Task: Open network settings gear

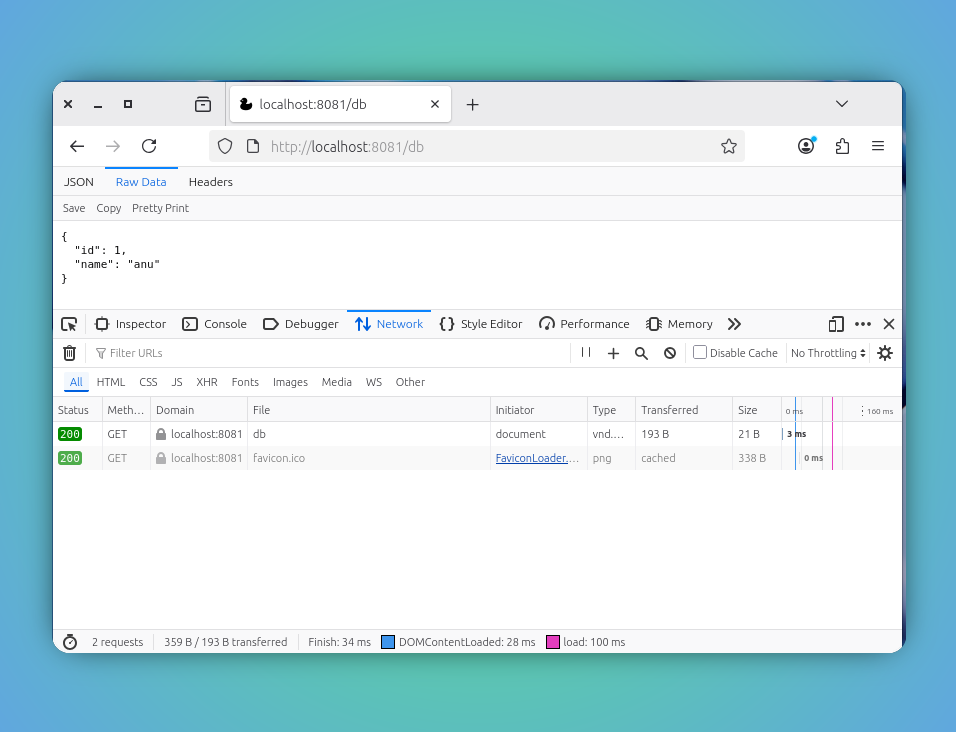Action: [885, 353]
